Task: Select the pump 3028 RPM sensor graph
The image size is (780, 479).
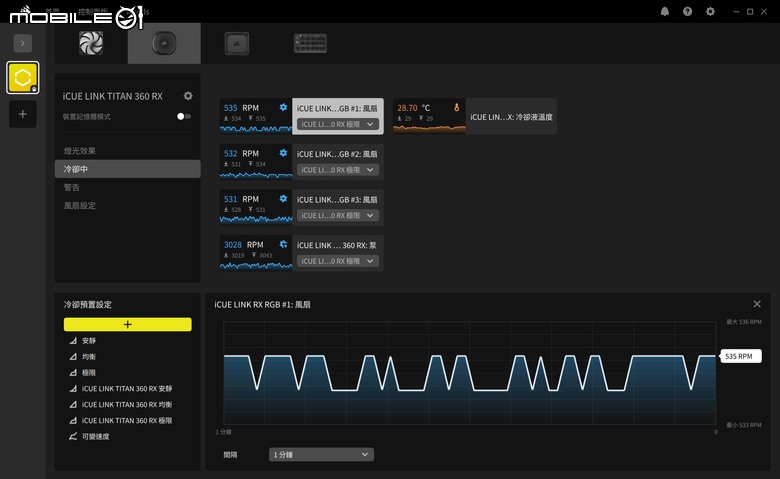Action: point(256,253)
